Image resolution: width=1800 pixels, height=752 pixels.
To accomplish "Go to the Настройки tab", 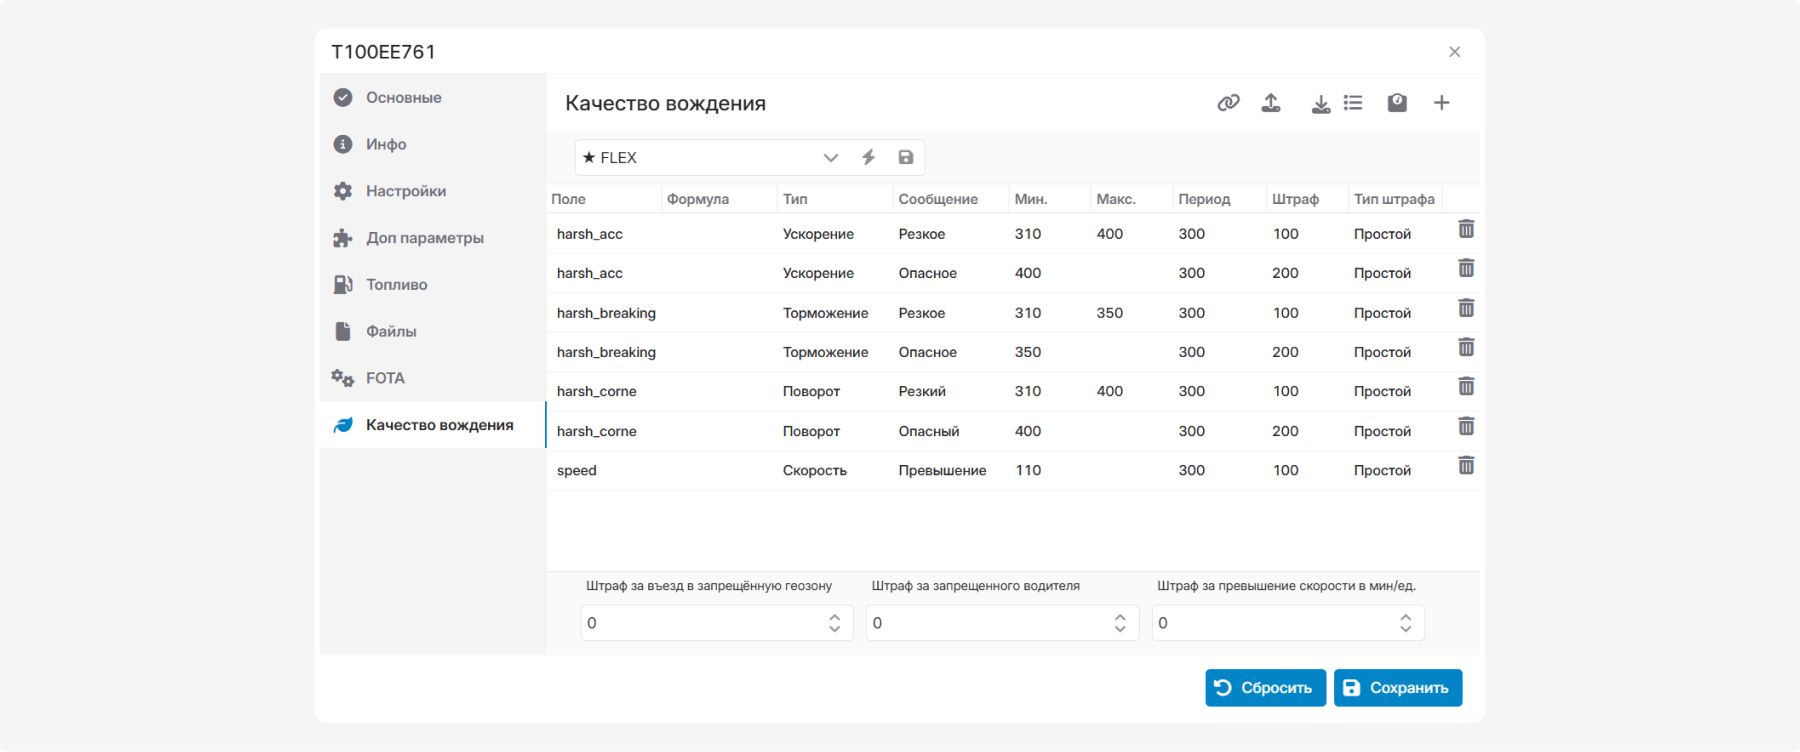I will click(x=432, y=191).
